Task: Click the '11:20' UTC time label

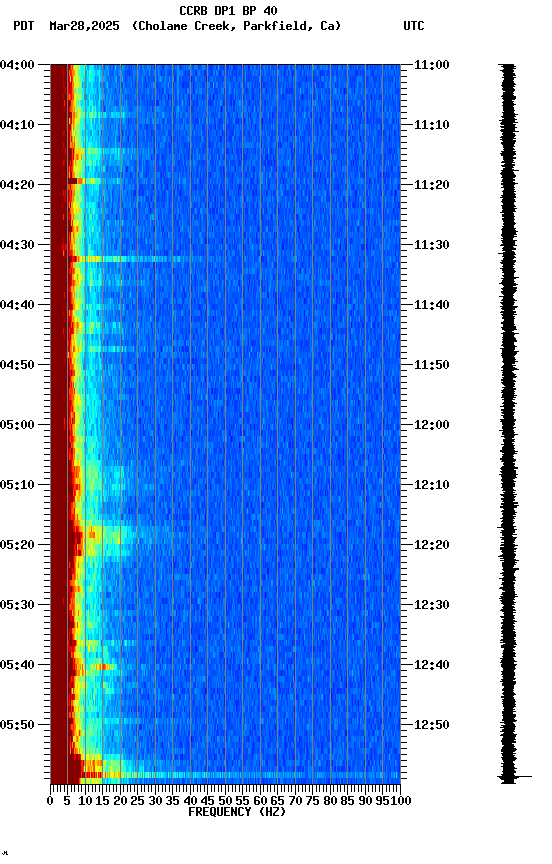Action: coord(432,185)
